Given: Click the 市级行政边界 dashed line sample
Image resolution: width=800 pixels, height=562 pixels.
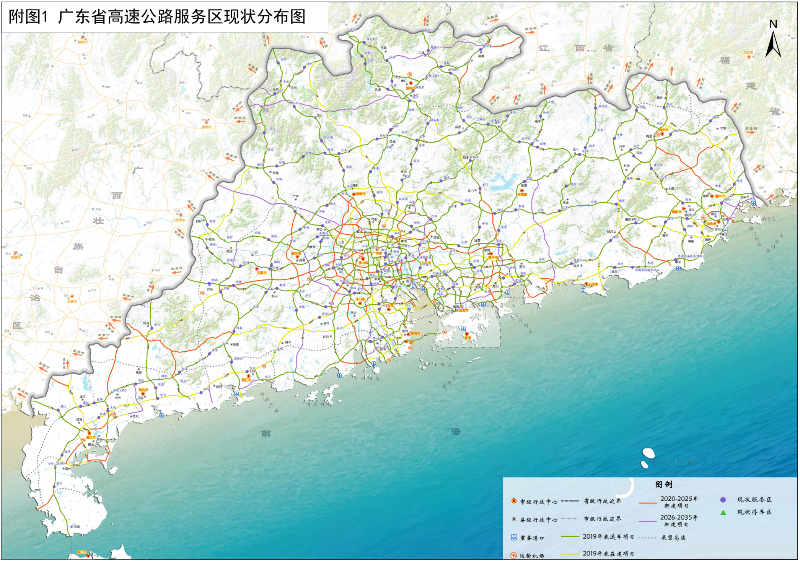Looking at the screenshot, I should [570, 519].
